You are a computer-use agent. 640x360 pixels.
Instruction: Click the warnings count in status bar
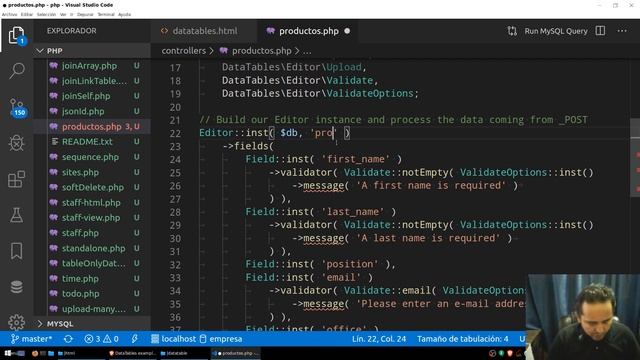pyautogui.click(x=111, y=339)
